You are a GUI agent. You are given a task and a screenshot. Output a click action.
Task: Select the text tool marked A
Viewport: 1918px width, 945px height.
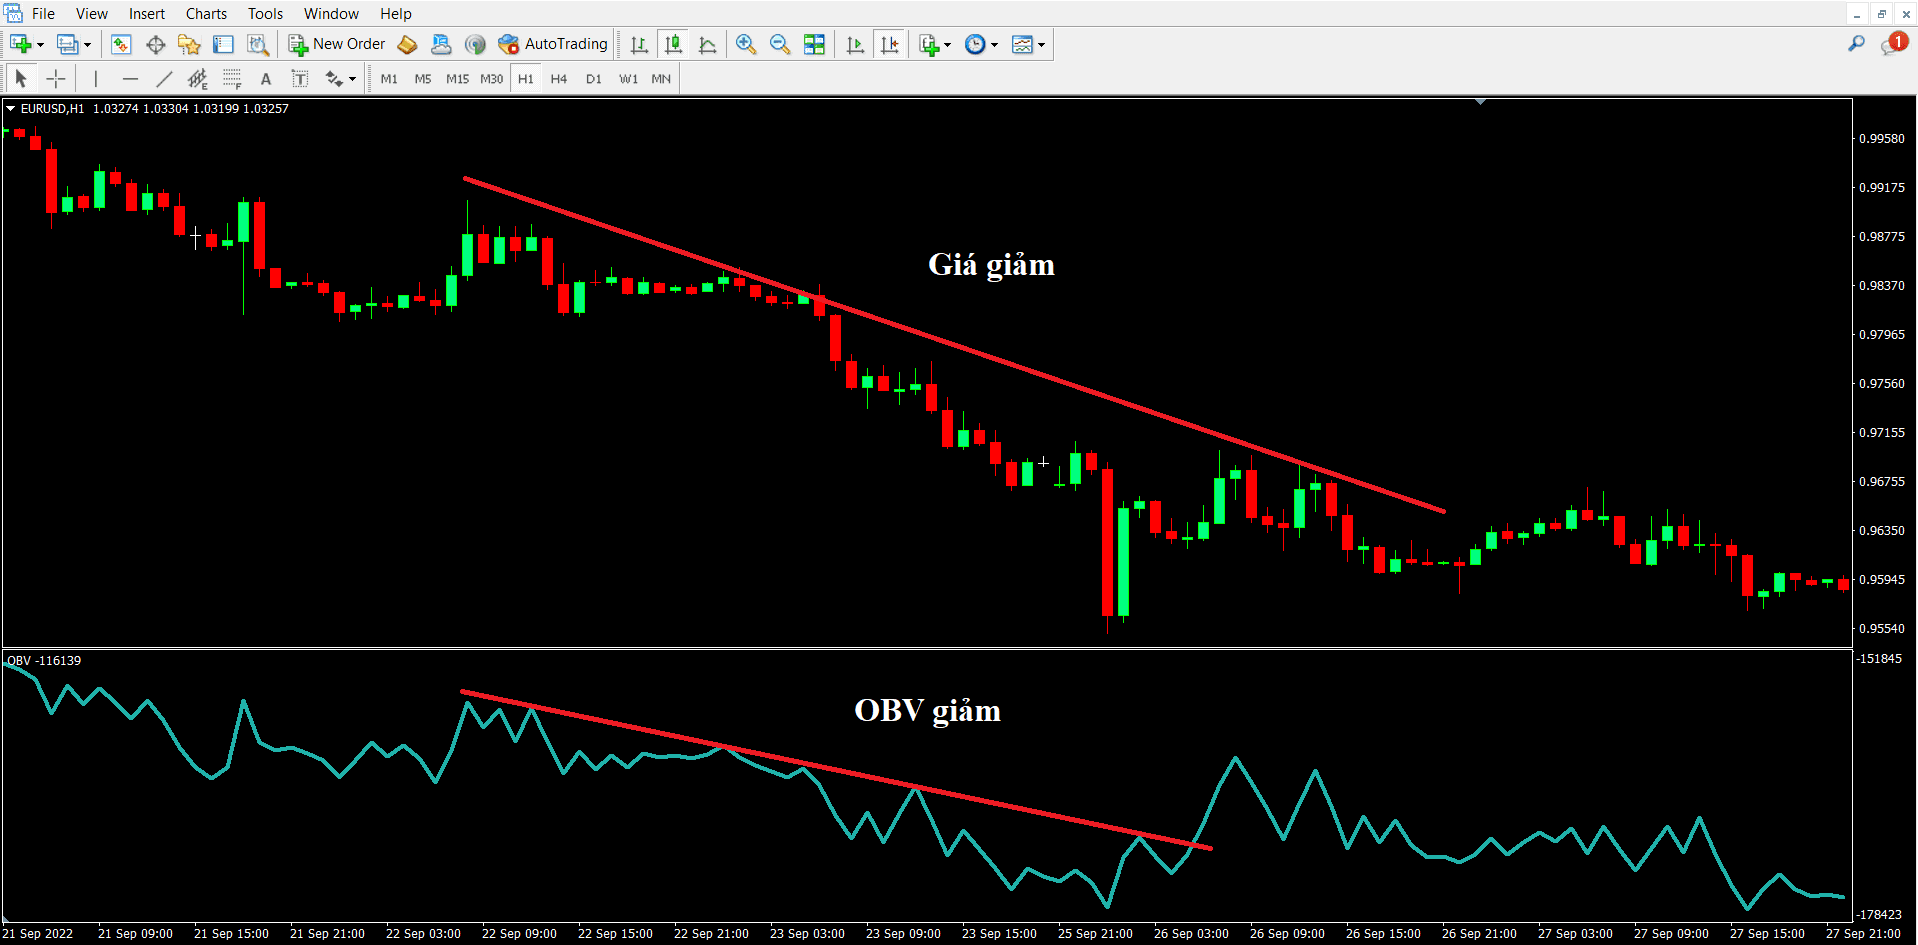(266, 78)
